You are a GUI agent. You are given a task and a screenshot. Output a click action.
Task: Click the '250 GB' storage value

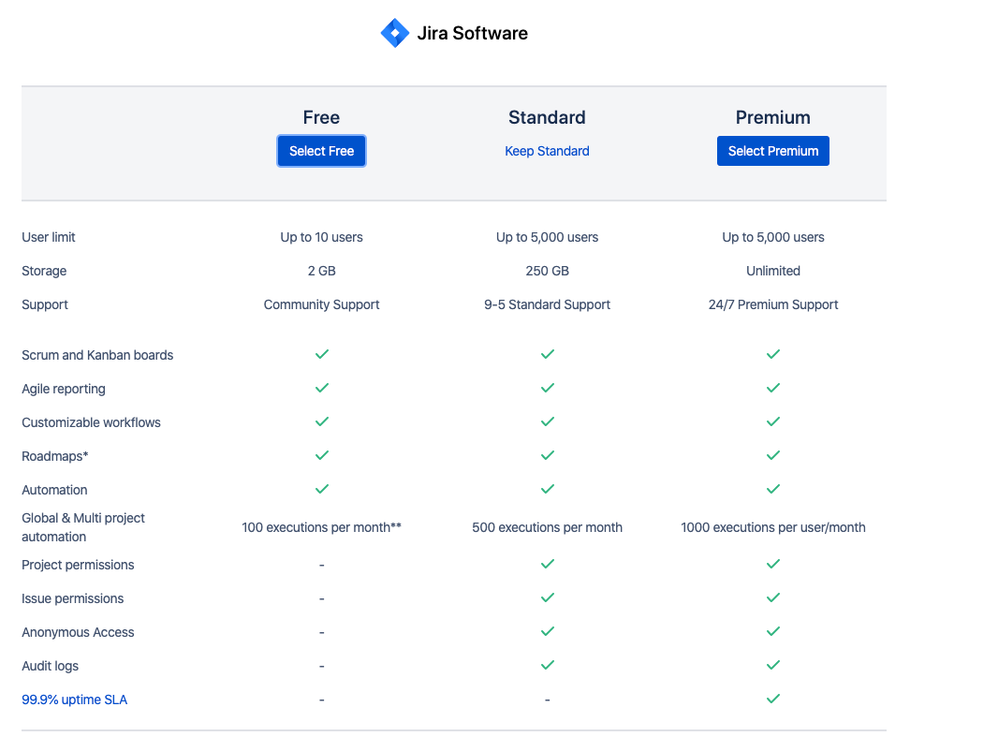(547, 271)
